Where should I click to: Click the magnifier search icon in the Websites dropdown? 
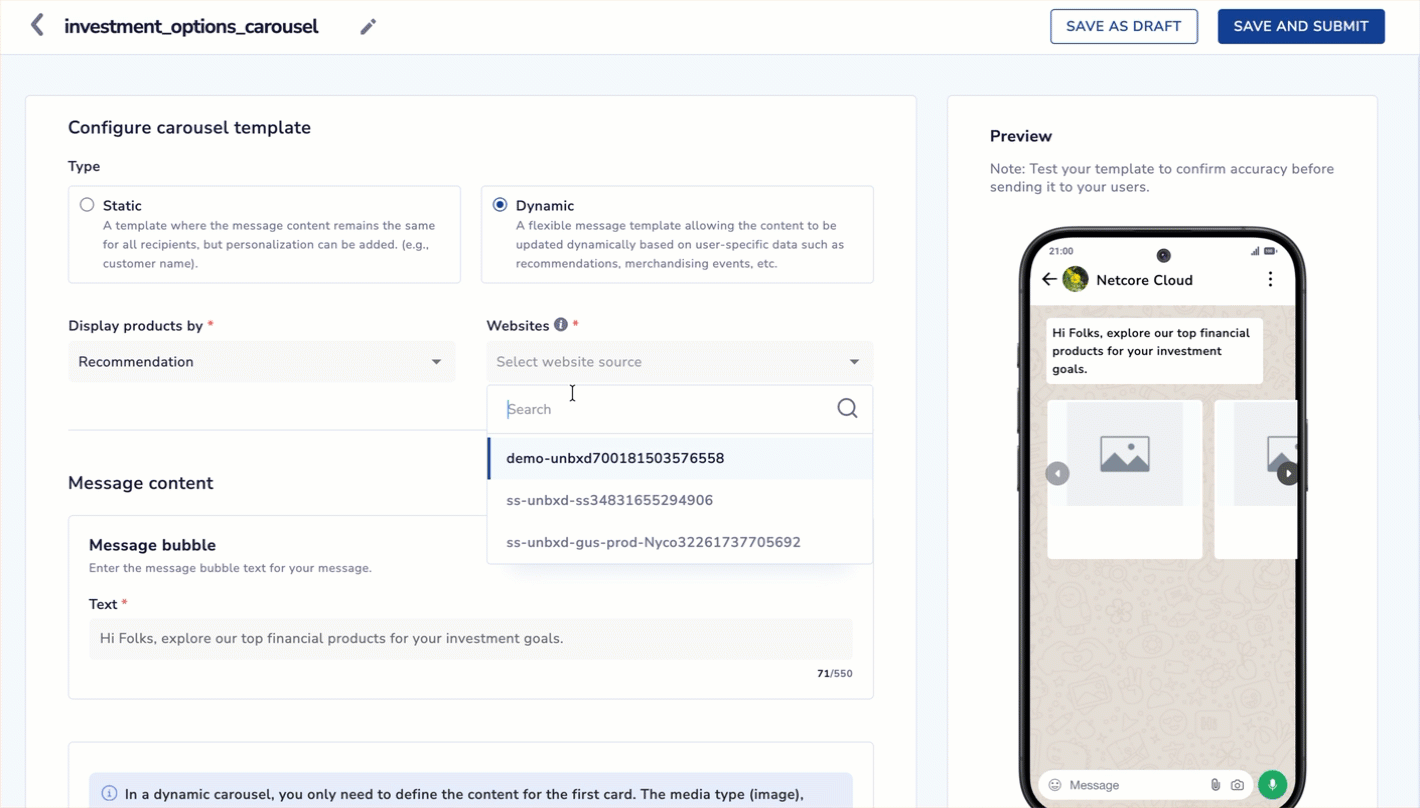846,408
